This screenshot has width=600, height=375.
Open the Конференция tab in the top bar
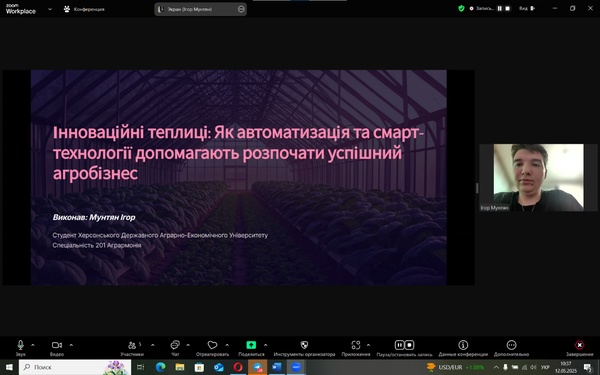click(x=84, y=9)
